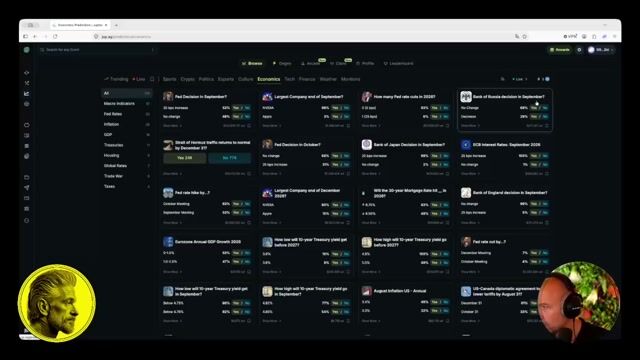This screenshot has width=640, height=360.
Task: Select Housing subcategory
Action: (x=127, y=156)
